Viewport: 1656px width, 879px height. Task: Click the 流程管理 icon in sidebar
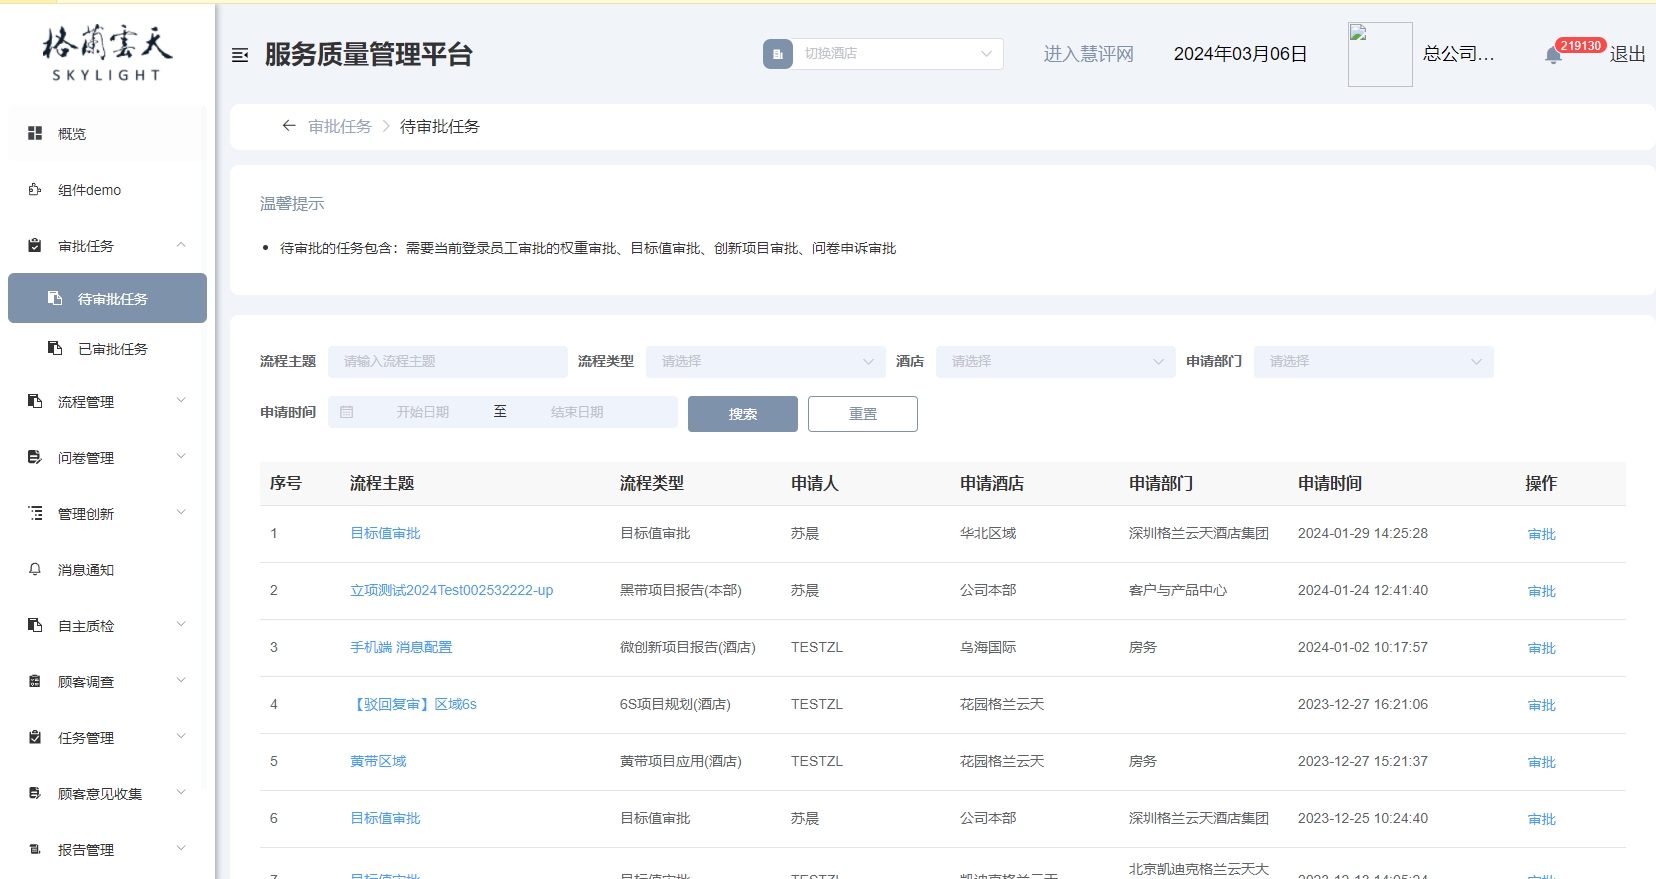click(35, 401)
